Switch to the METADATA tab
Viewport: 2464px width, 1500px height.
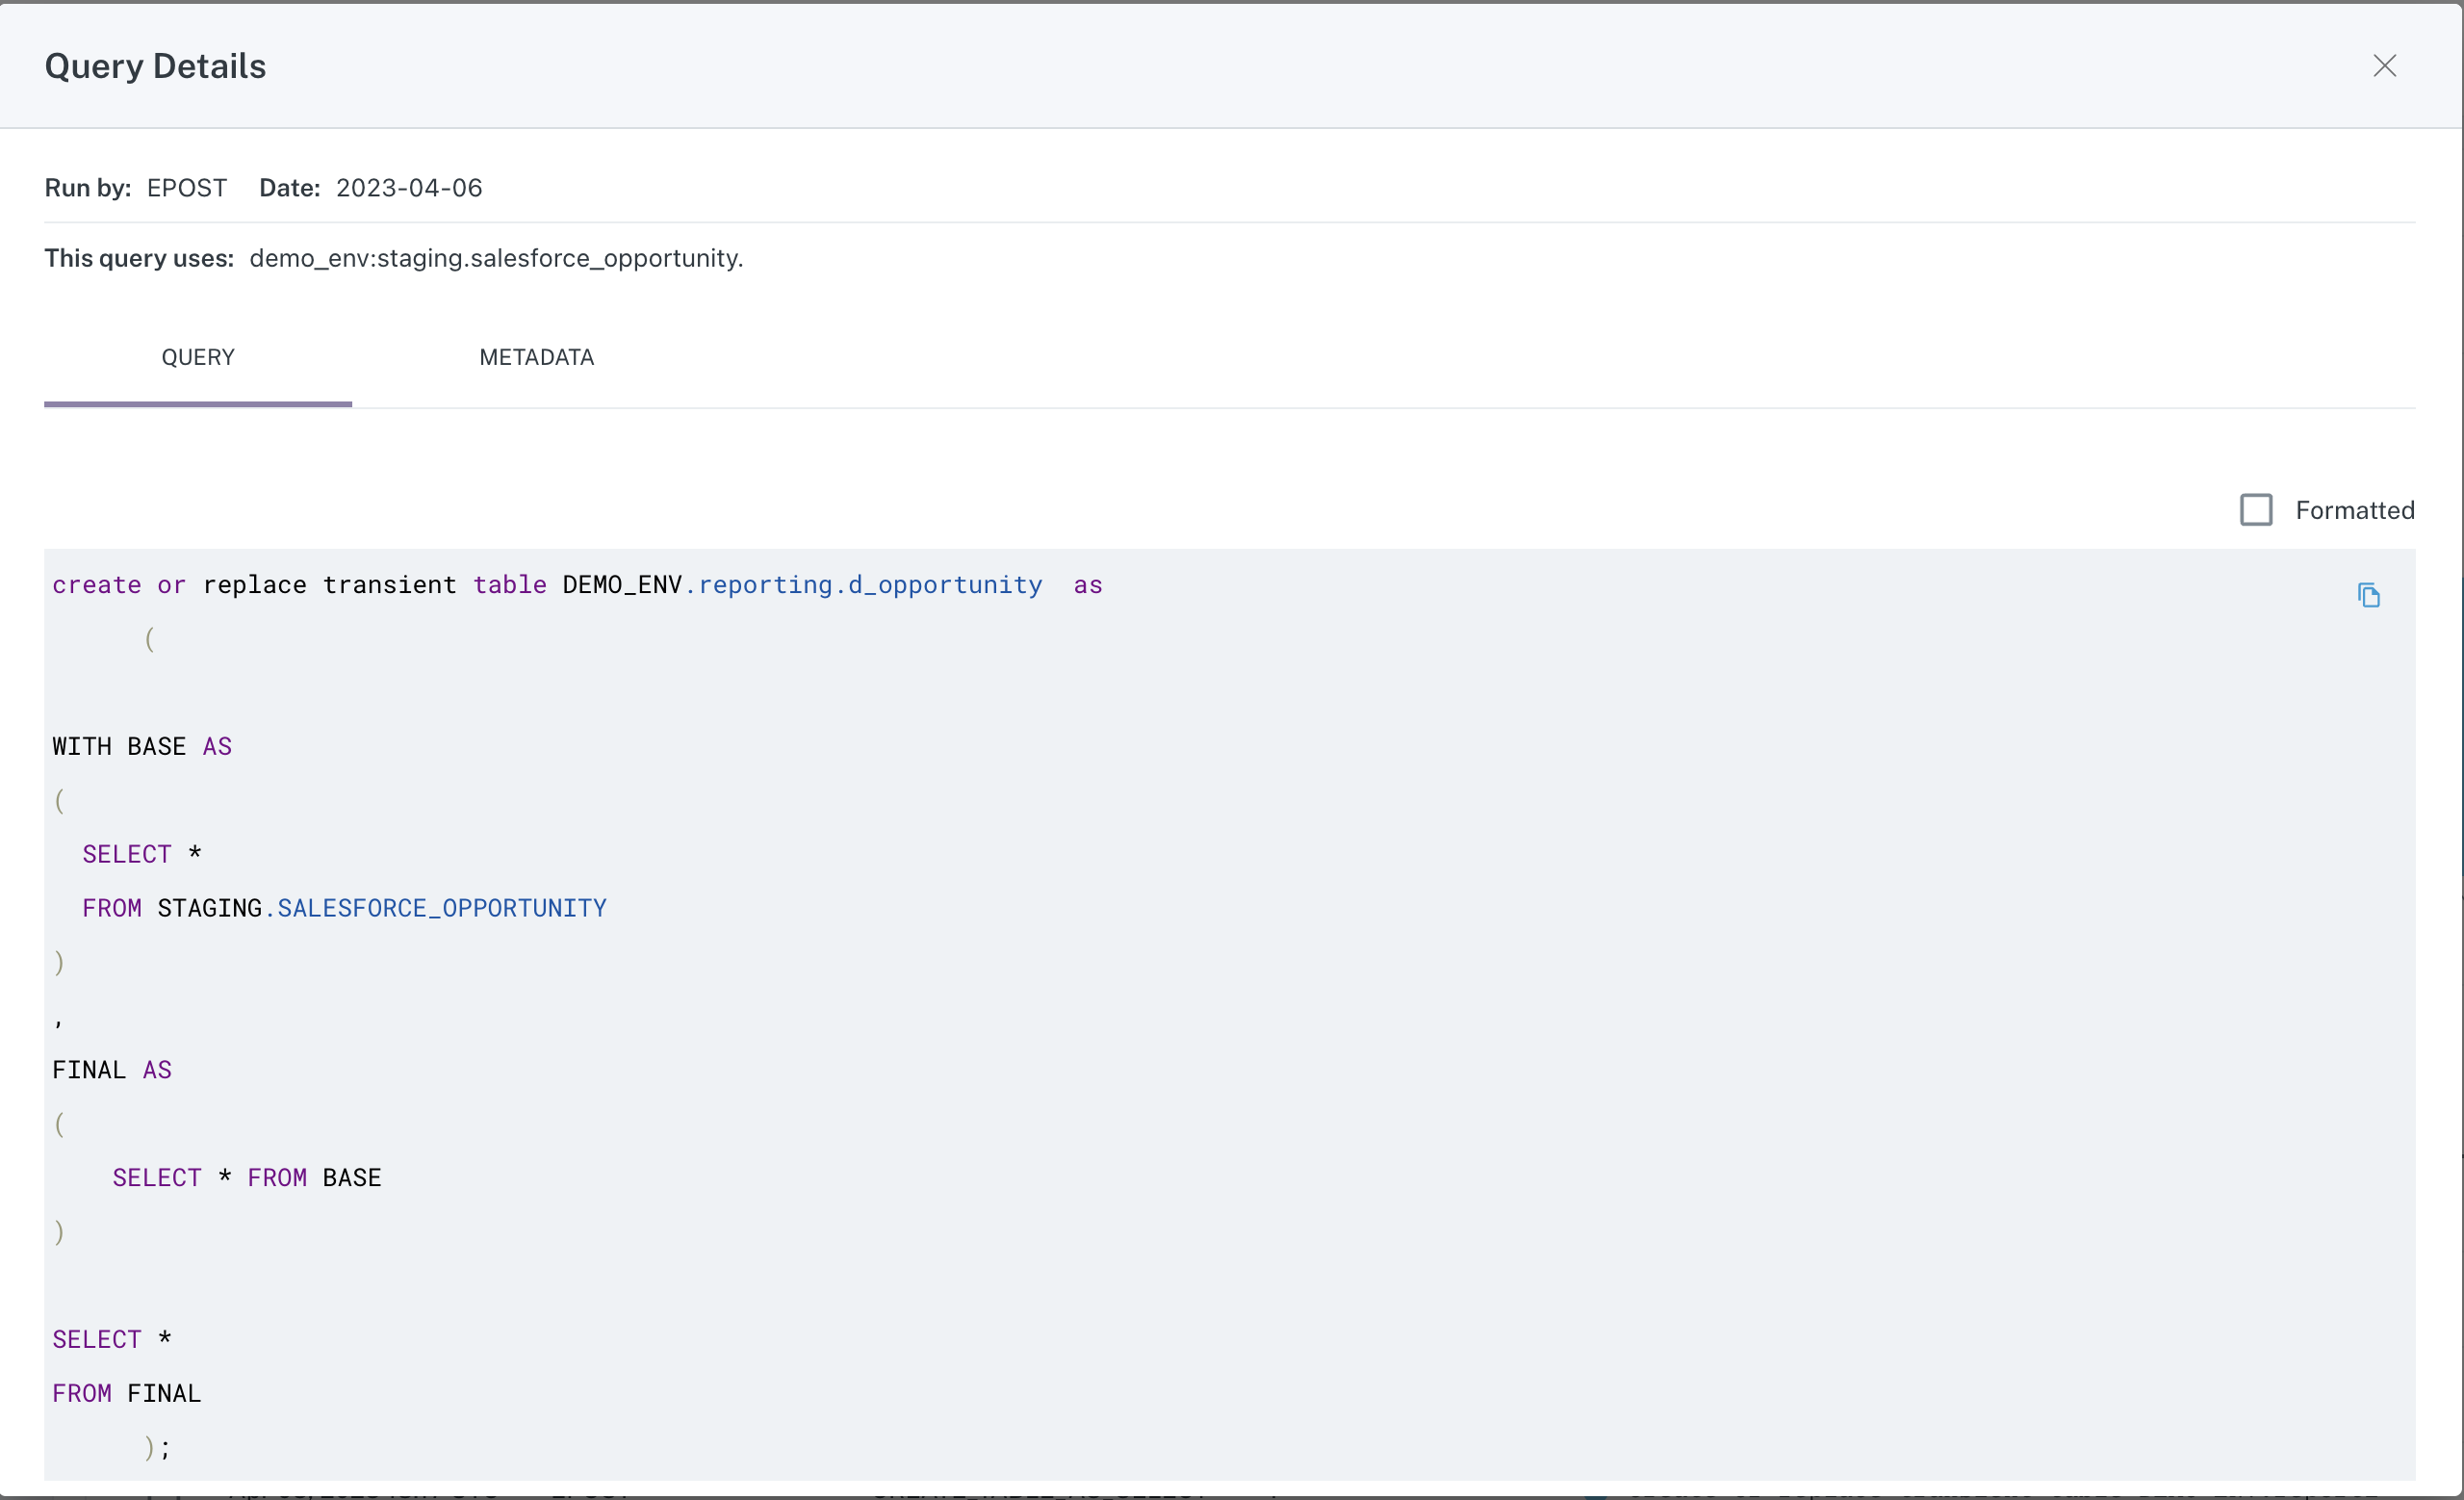point(536,357)
